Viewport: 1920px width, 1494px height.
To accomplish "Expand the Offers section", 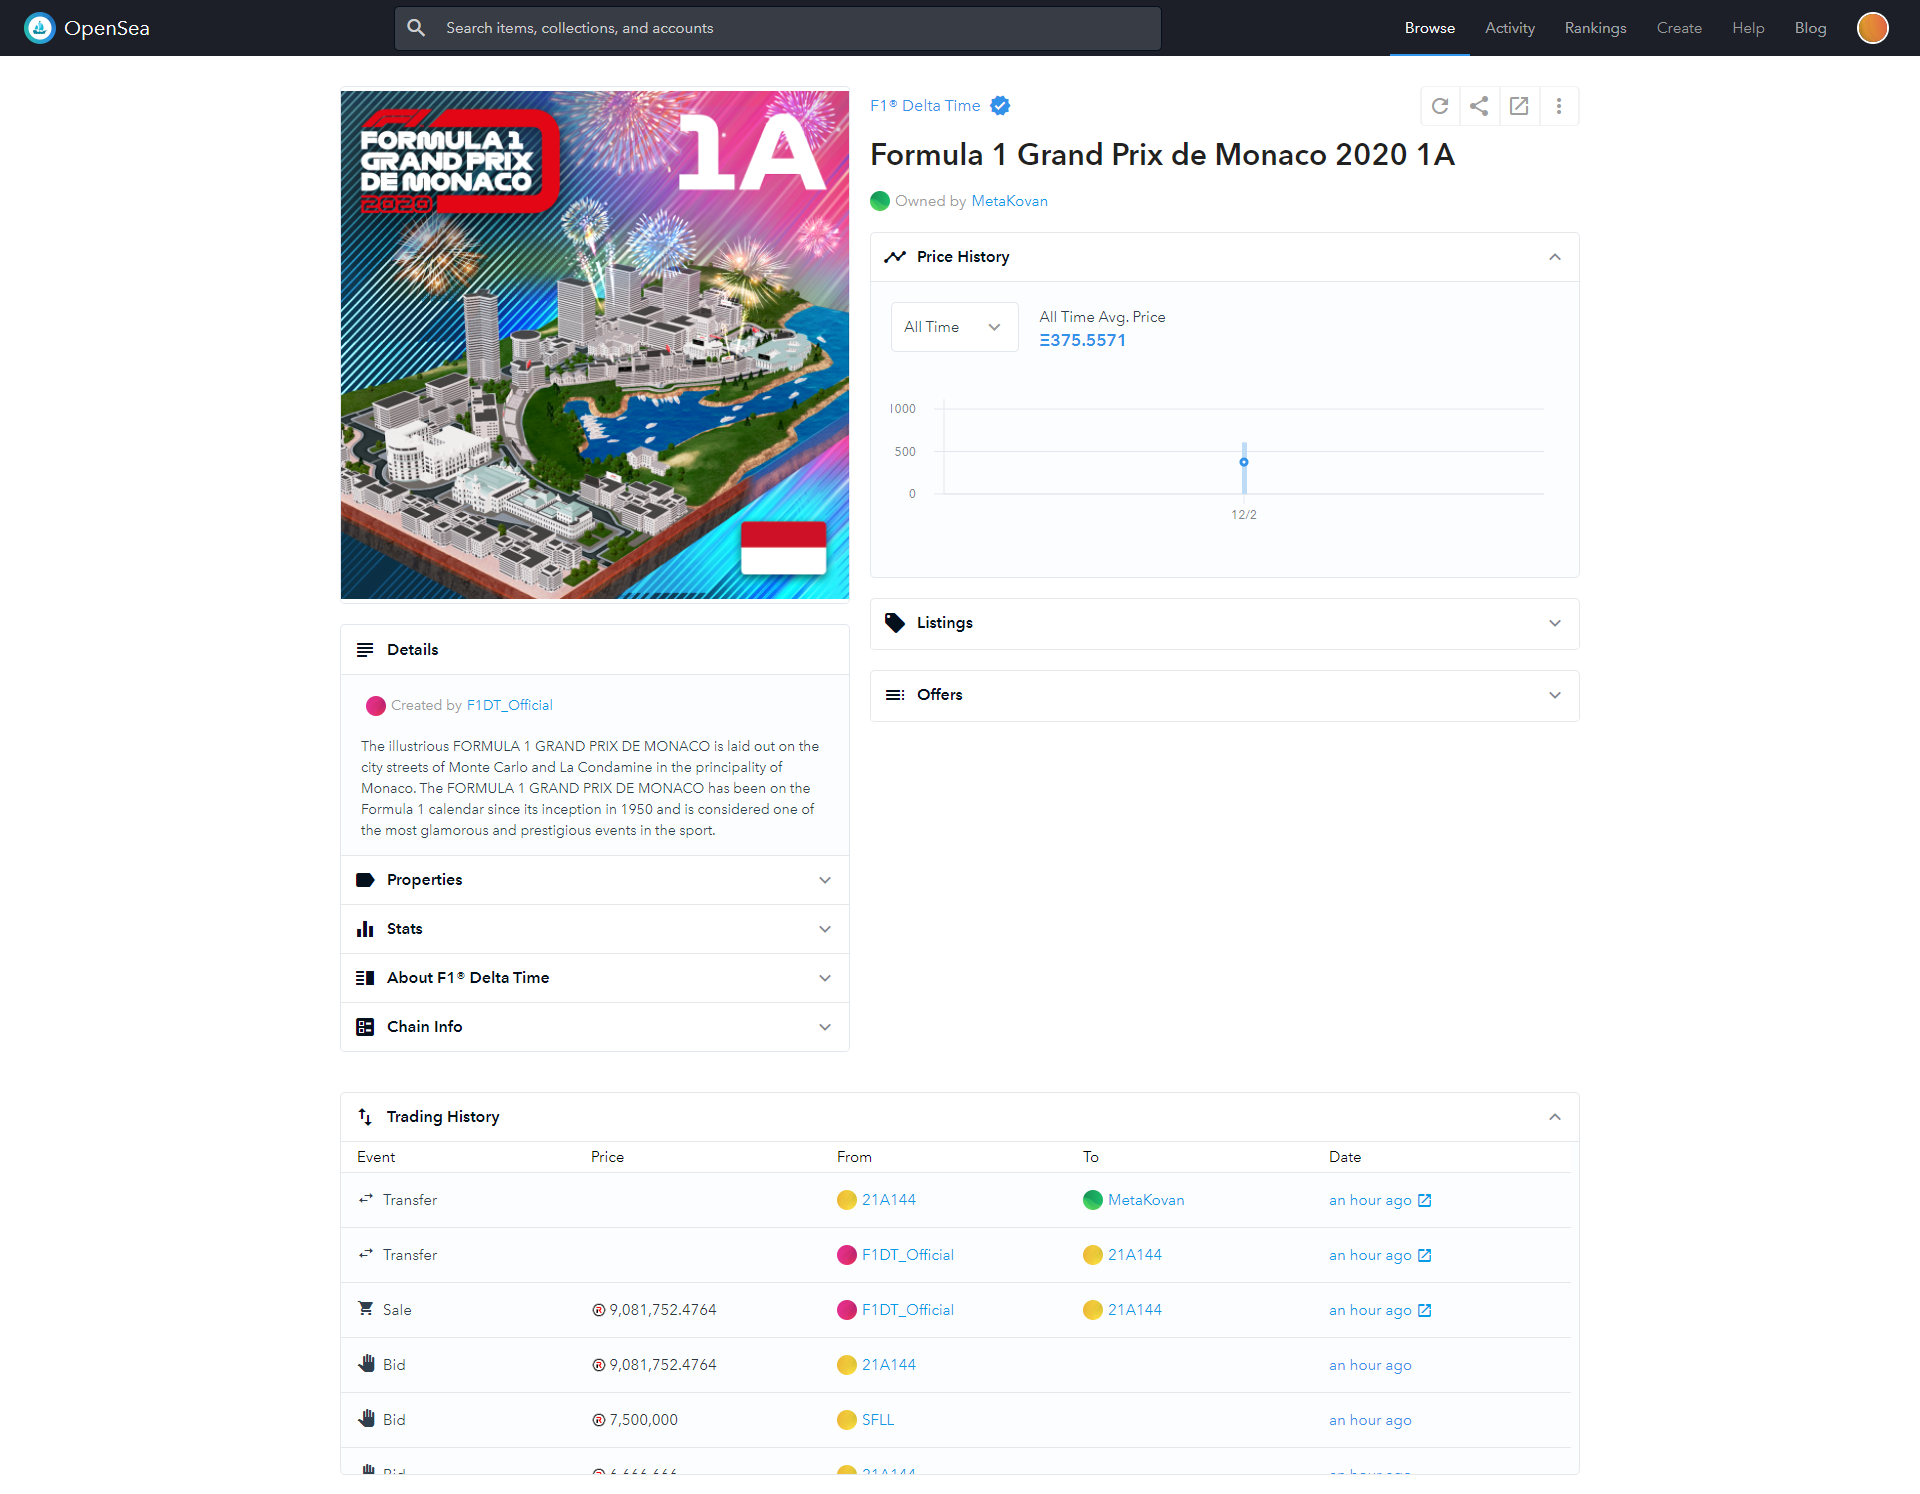I will 1555,695.
